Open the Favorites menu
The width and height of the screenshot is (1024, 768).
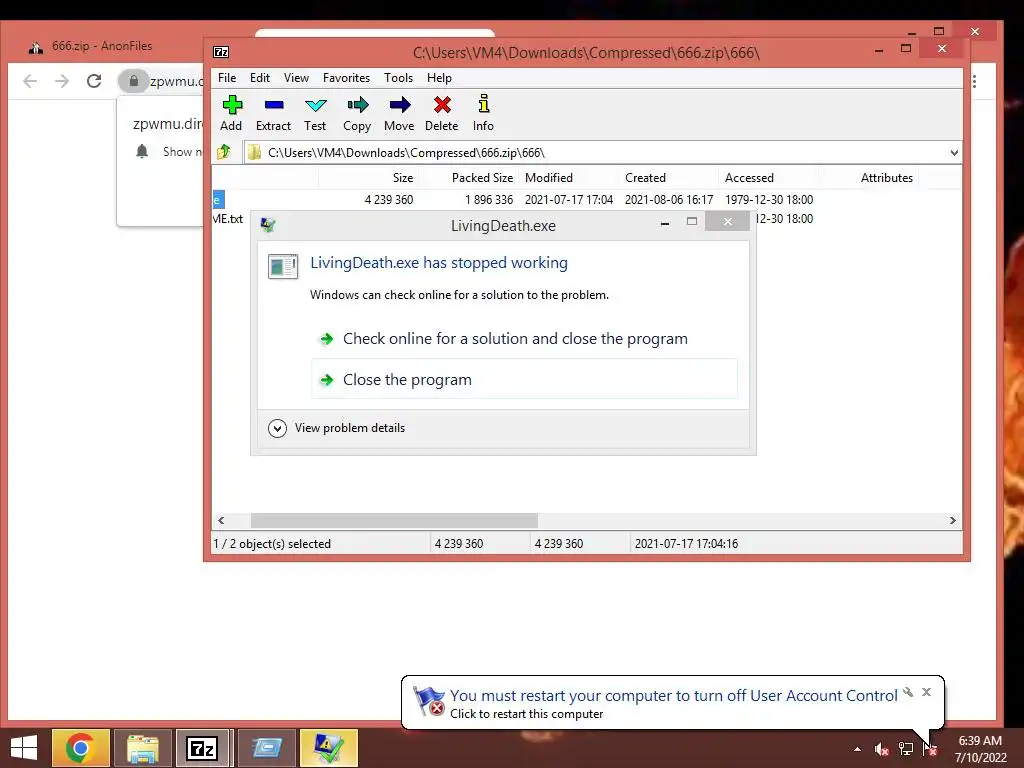[x=346, y=78]
